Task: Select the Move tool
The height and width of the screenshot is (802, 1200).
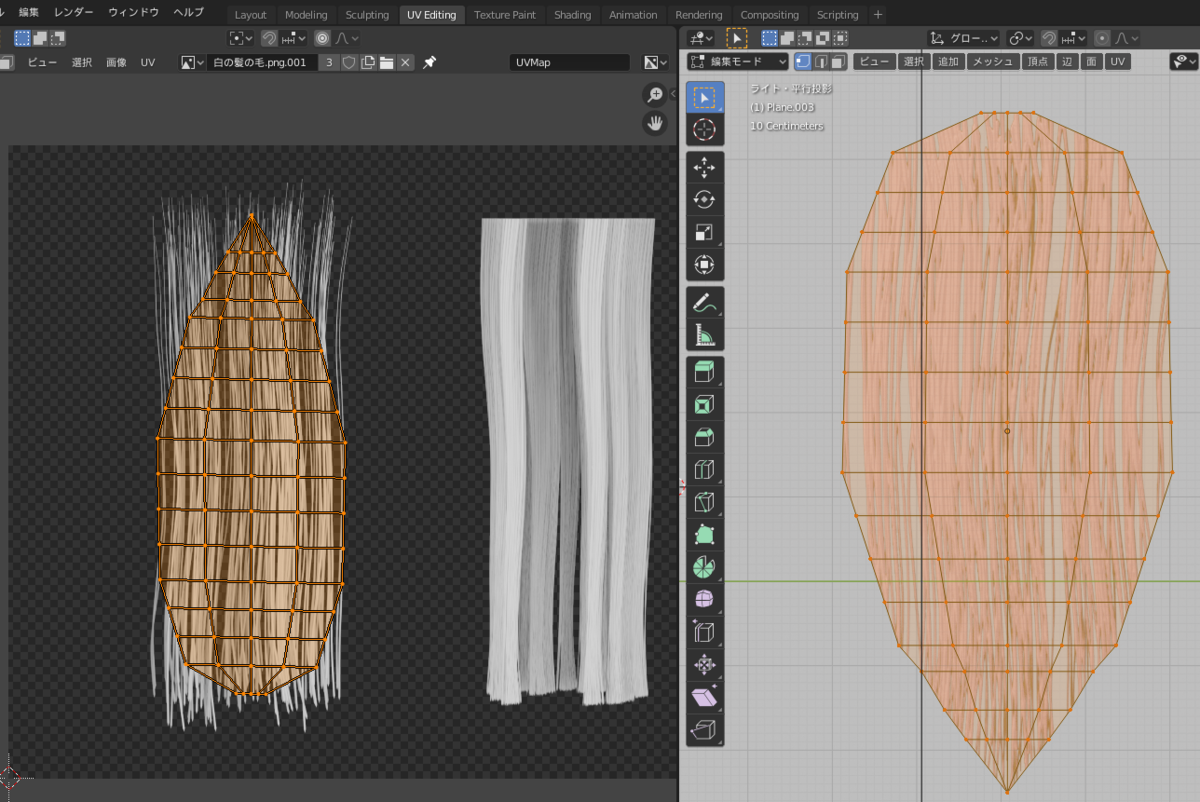Action: (x=705, y=168)
